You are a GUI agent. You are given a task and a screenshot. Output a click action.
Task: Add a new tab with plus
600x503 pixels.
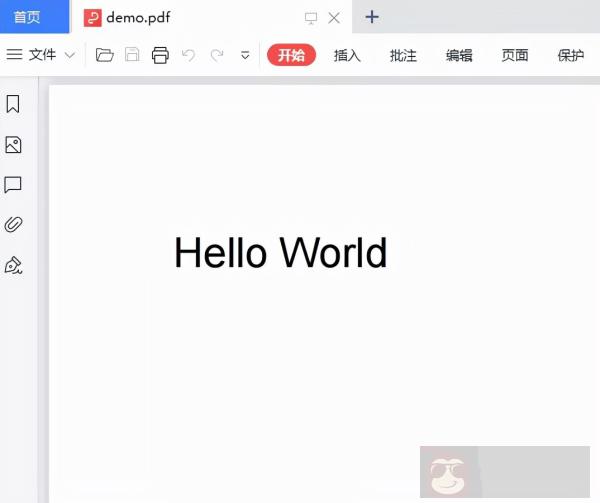(372, 17)
